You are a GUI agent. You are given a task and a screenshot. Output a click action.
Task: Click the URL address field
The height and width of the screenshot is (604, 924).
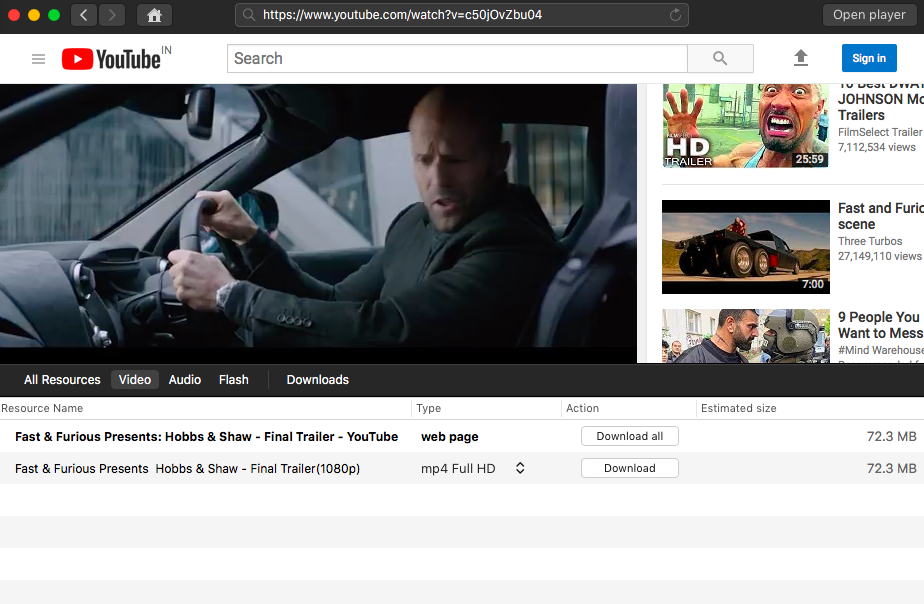(x=461, y=15)
